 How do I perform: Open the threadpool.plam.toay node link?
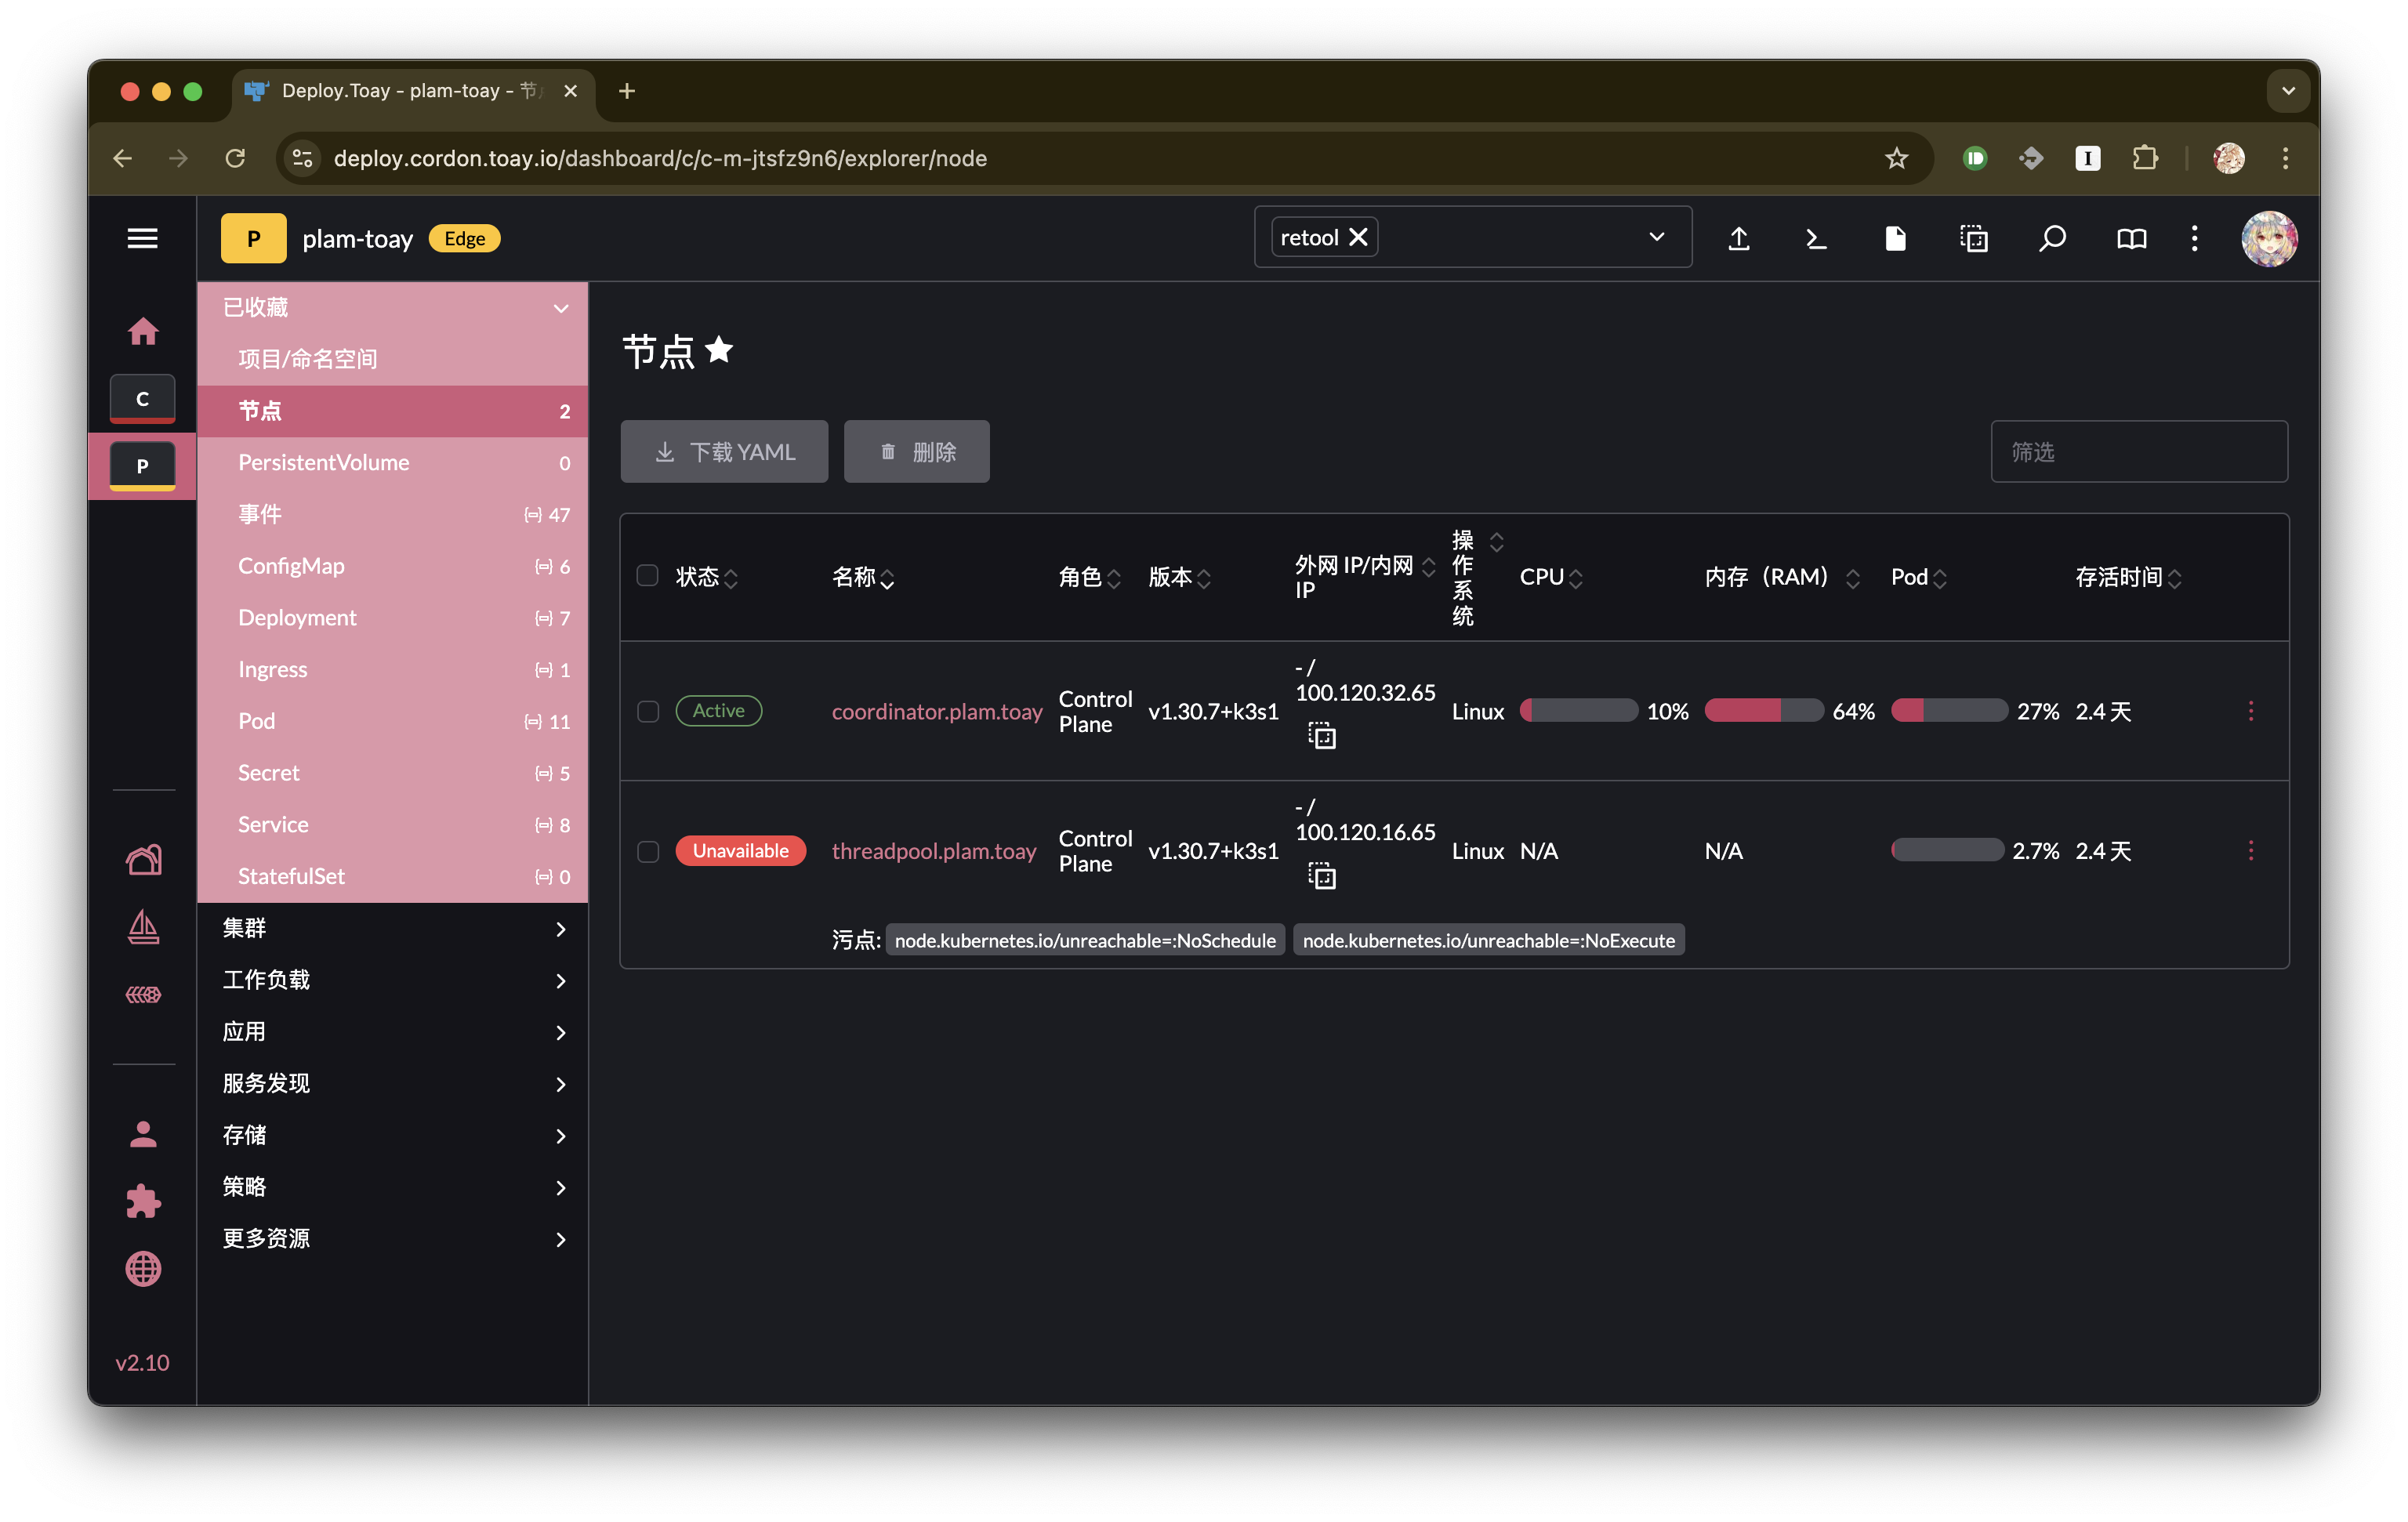tap(933, 851)
